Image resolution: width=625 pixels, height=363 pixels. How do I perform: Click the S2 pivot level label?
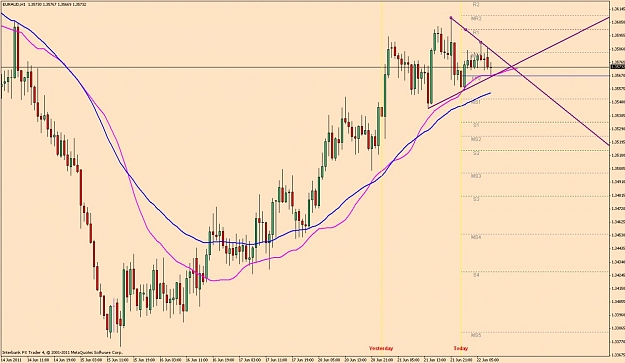point(476,153)
